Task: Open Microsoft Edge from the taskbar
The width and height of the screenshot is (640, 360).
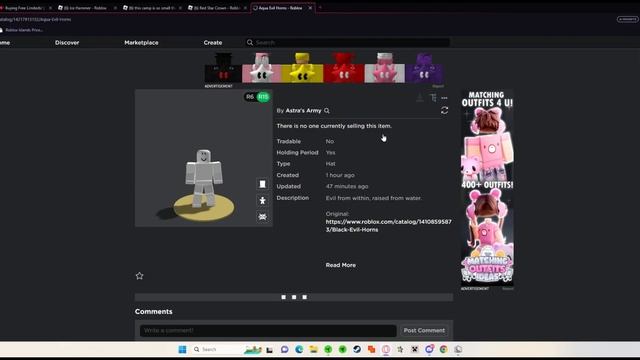Action: tap(299, 349)
